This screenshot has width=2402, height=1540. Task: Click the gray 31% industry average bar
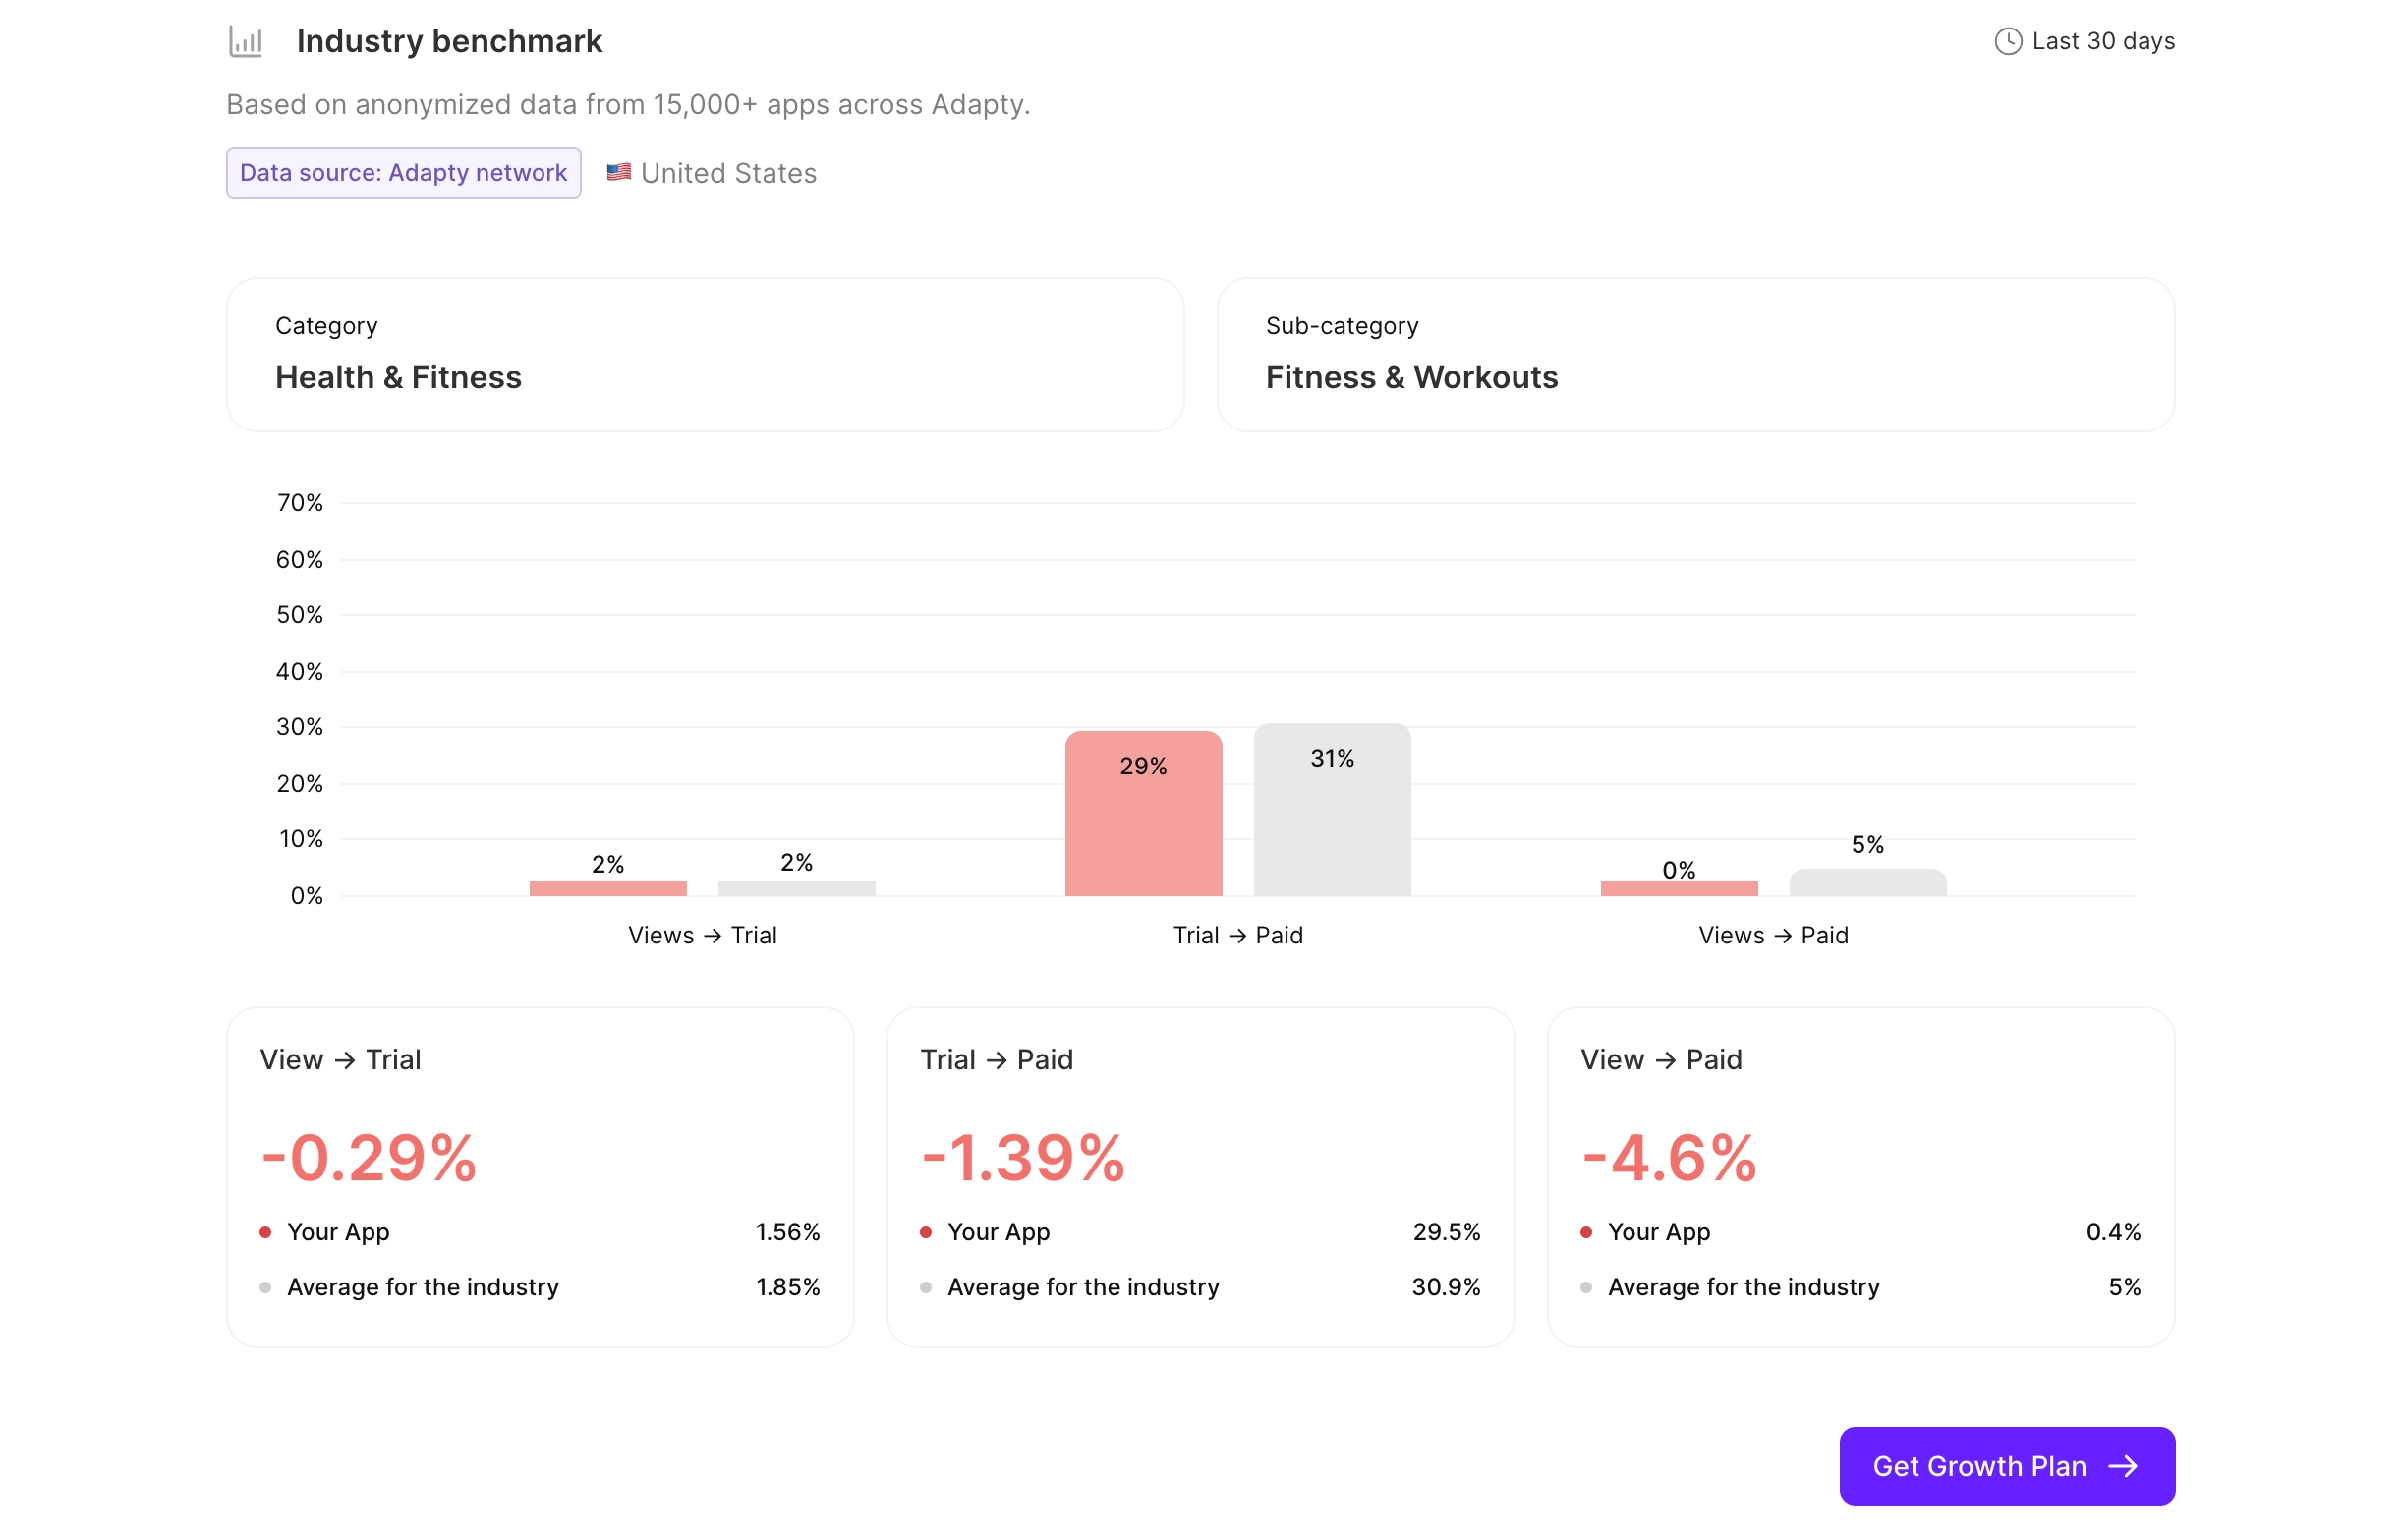coord(1331,810)
